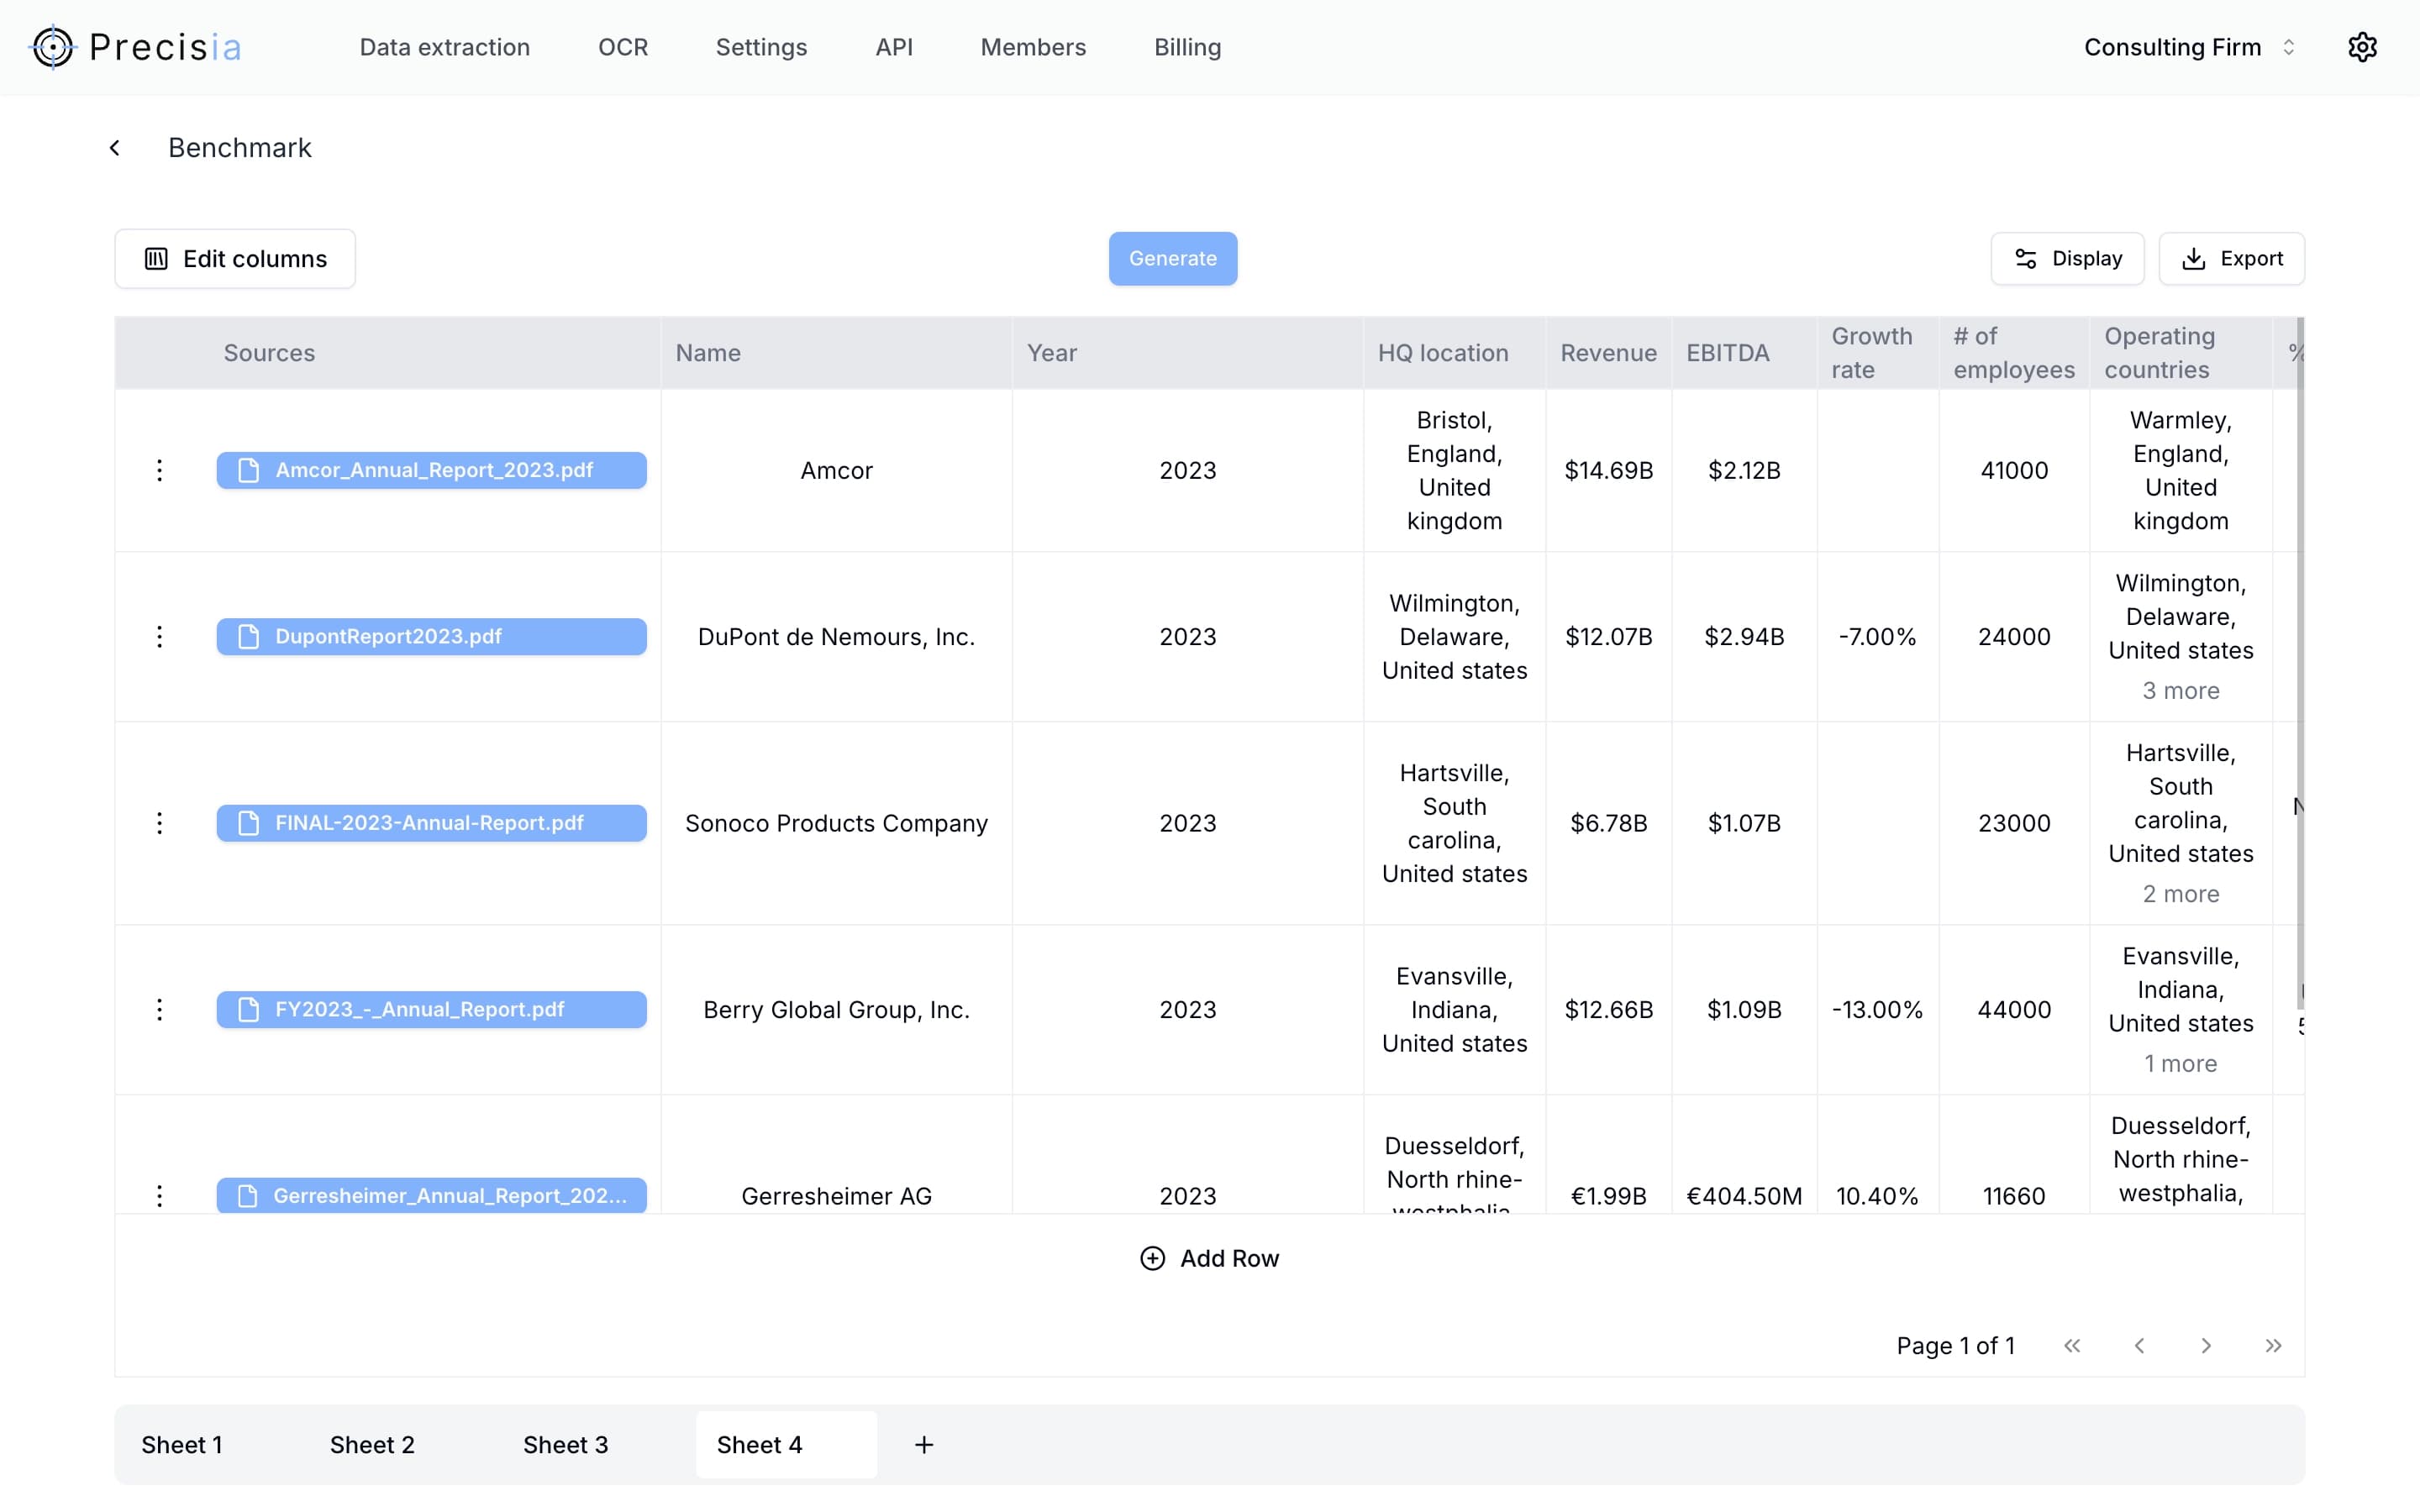Open the FY2023_-_Annual_Report.pdf source chip

pos(431,1009)
